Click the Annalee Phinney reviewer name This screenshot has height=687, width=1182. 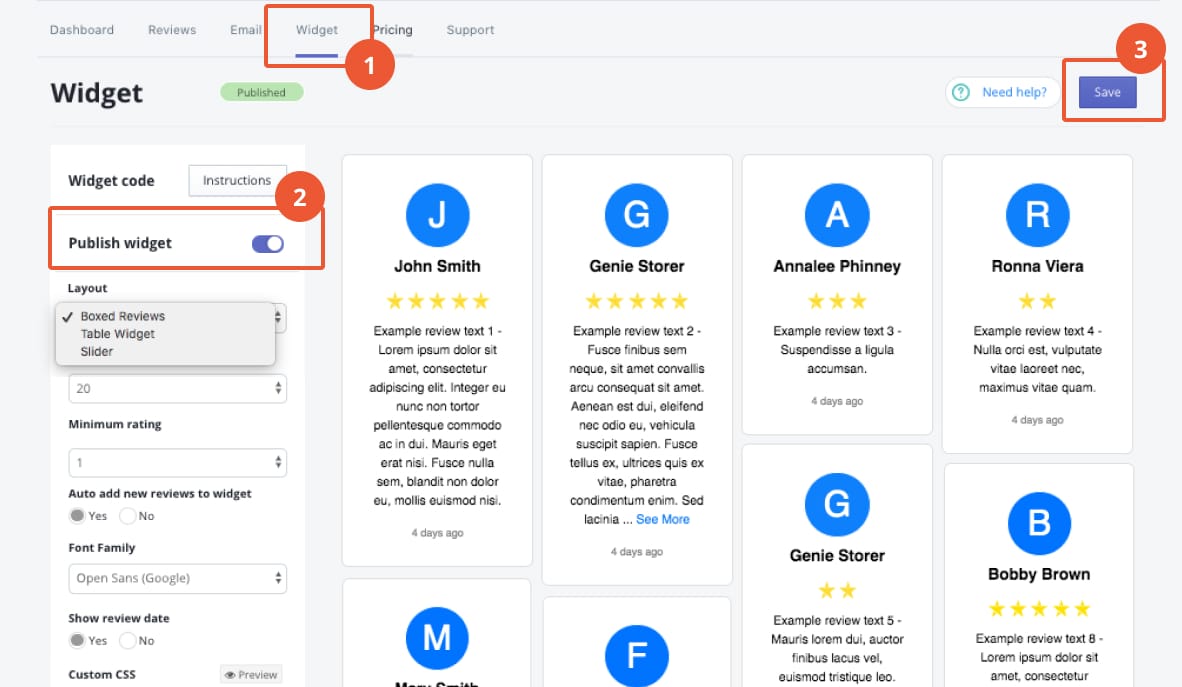coord(837,266)
